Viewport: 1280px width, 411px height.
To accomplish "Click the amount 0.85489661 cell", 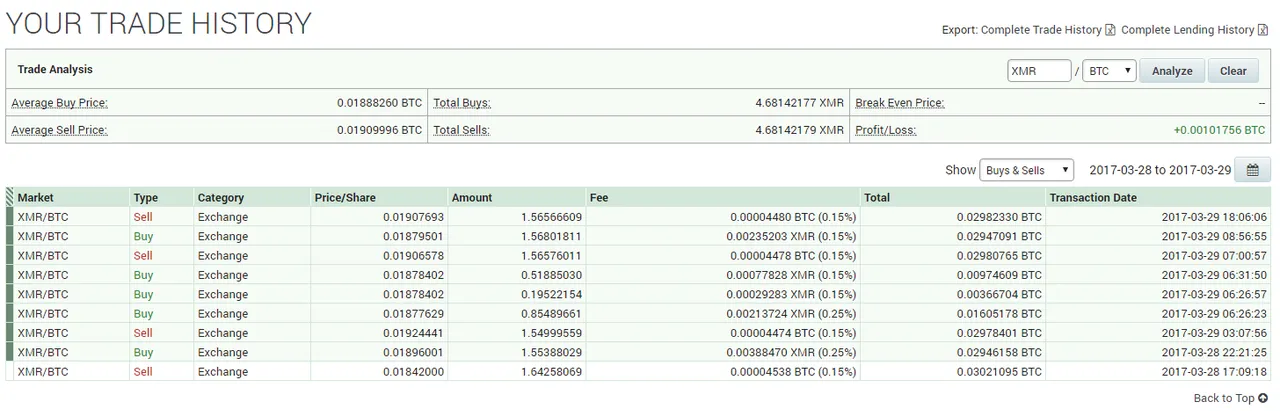I will (x=516, y=314).
